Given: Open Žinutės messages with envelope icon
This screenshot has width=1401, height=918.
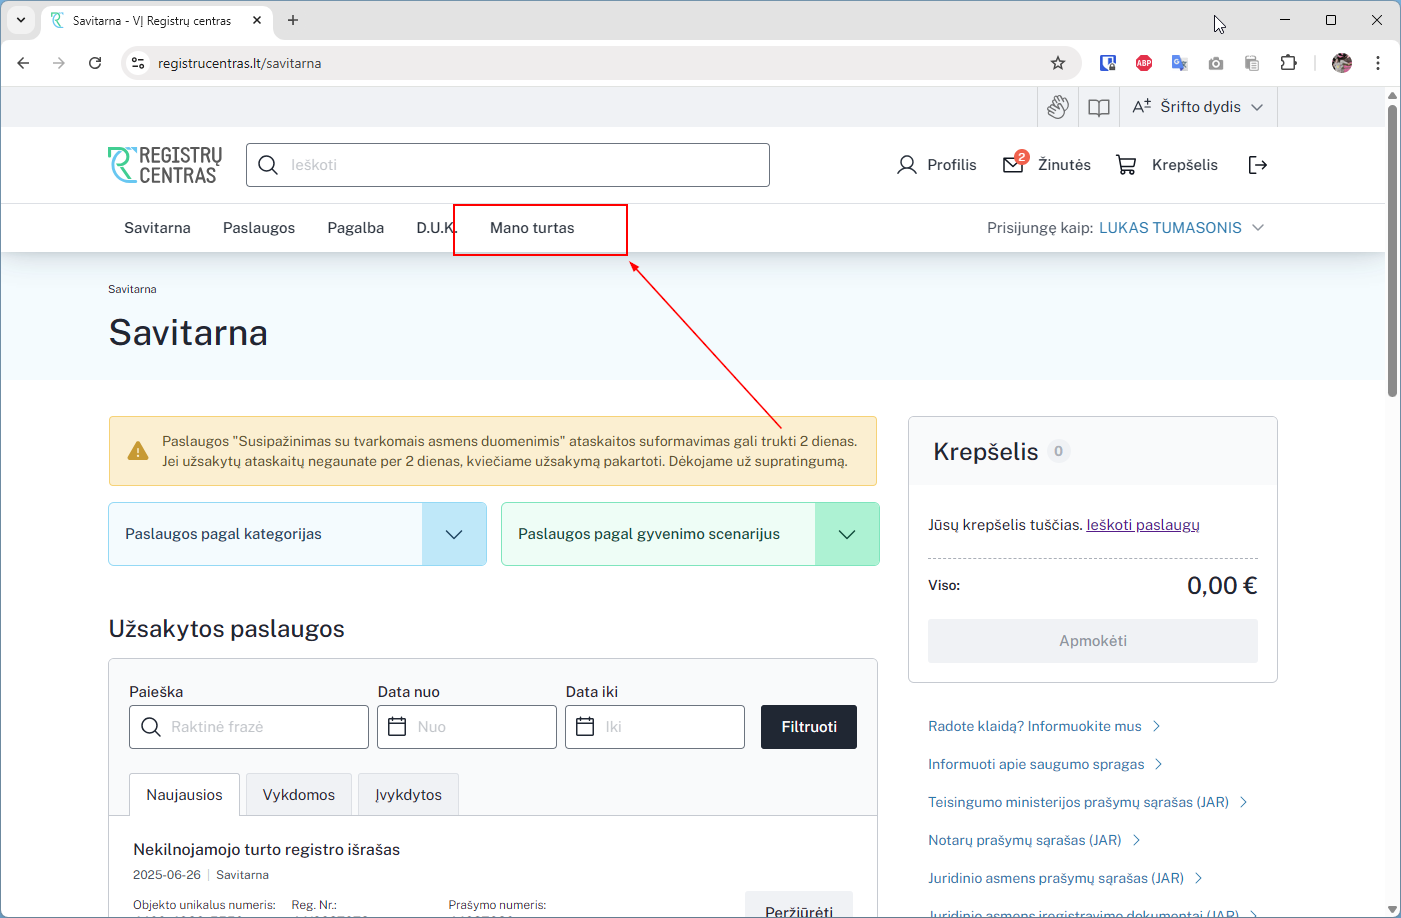Looking at the screenshot, I should (x=1047, y=164).
